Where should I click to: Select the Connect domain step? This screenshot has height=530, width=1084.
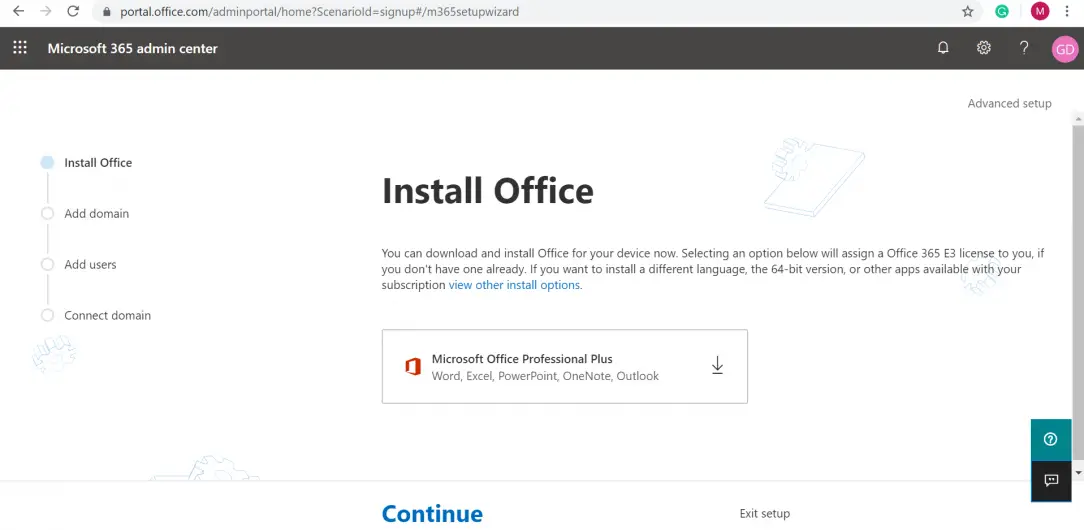click(107, 316)
